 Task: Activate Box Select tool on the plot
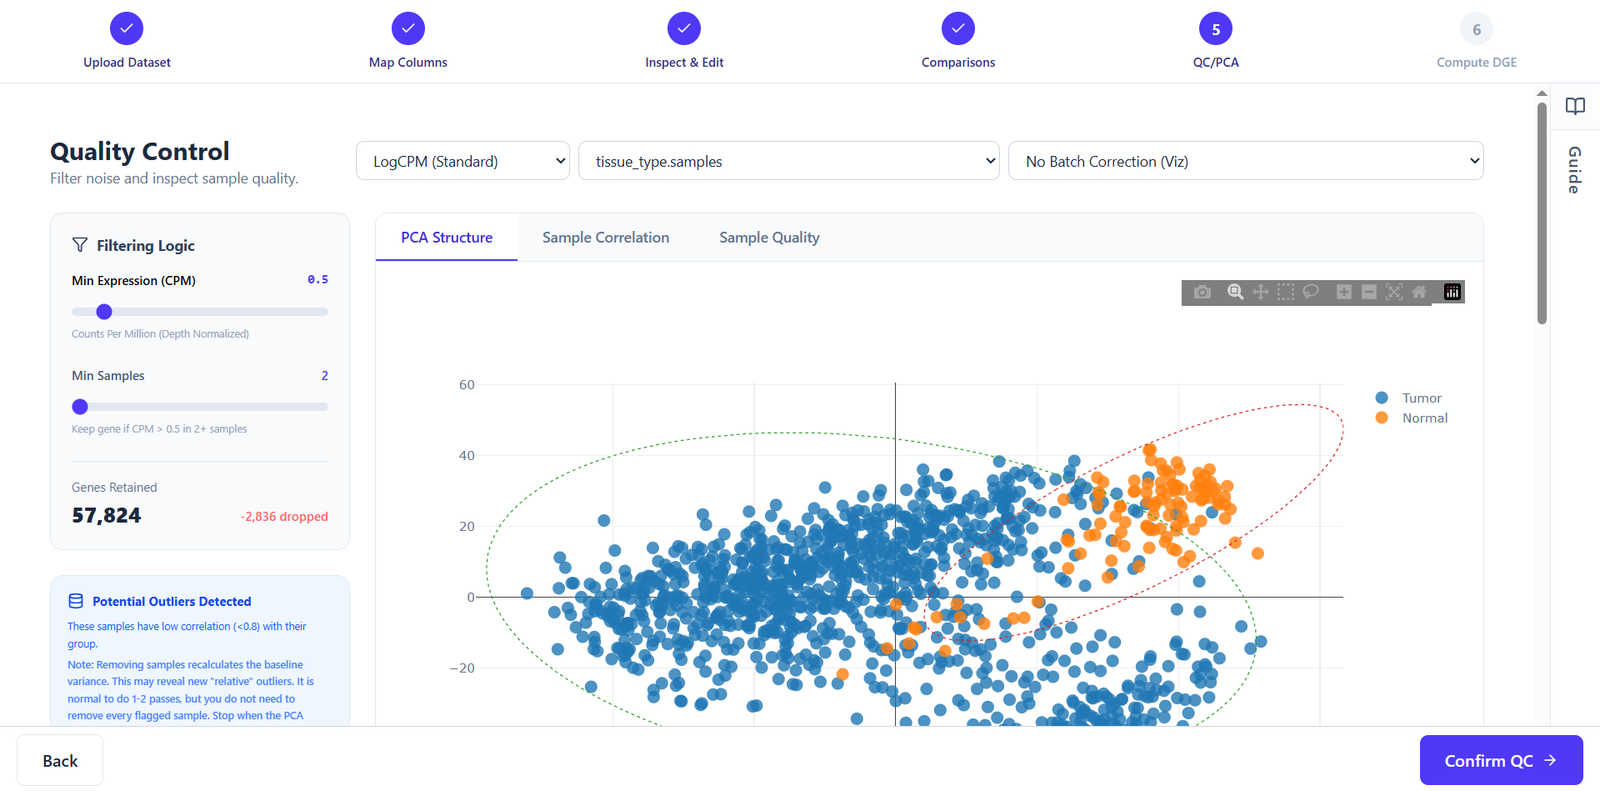tap(1286, 292)
